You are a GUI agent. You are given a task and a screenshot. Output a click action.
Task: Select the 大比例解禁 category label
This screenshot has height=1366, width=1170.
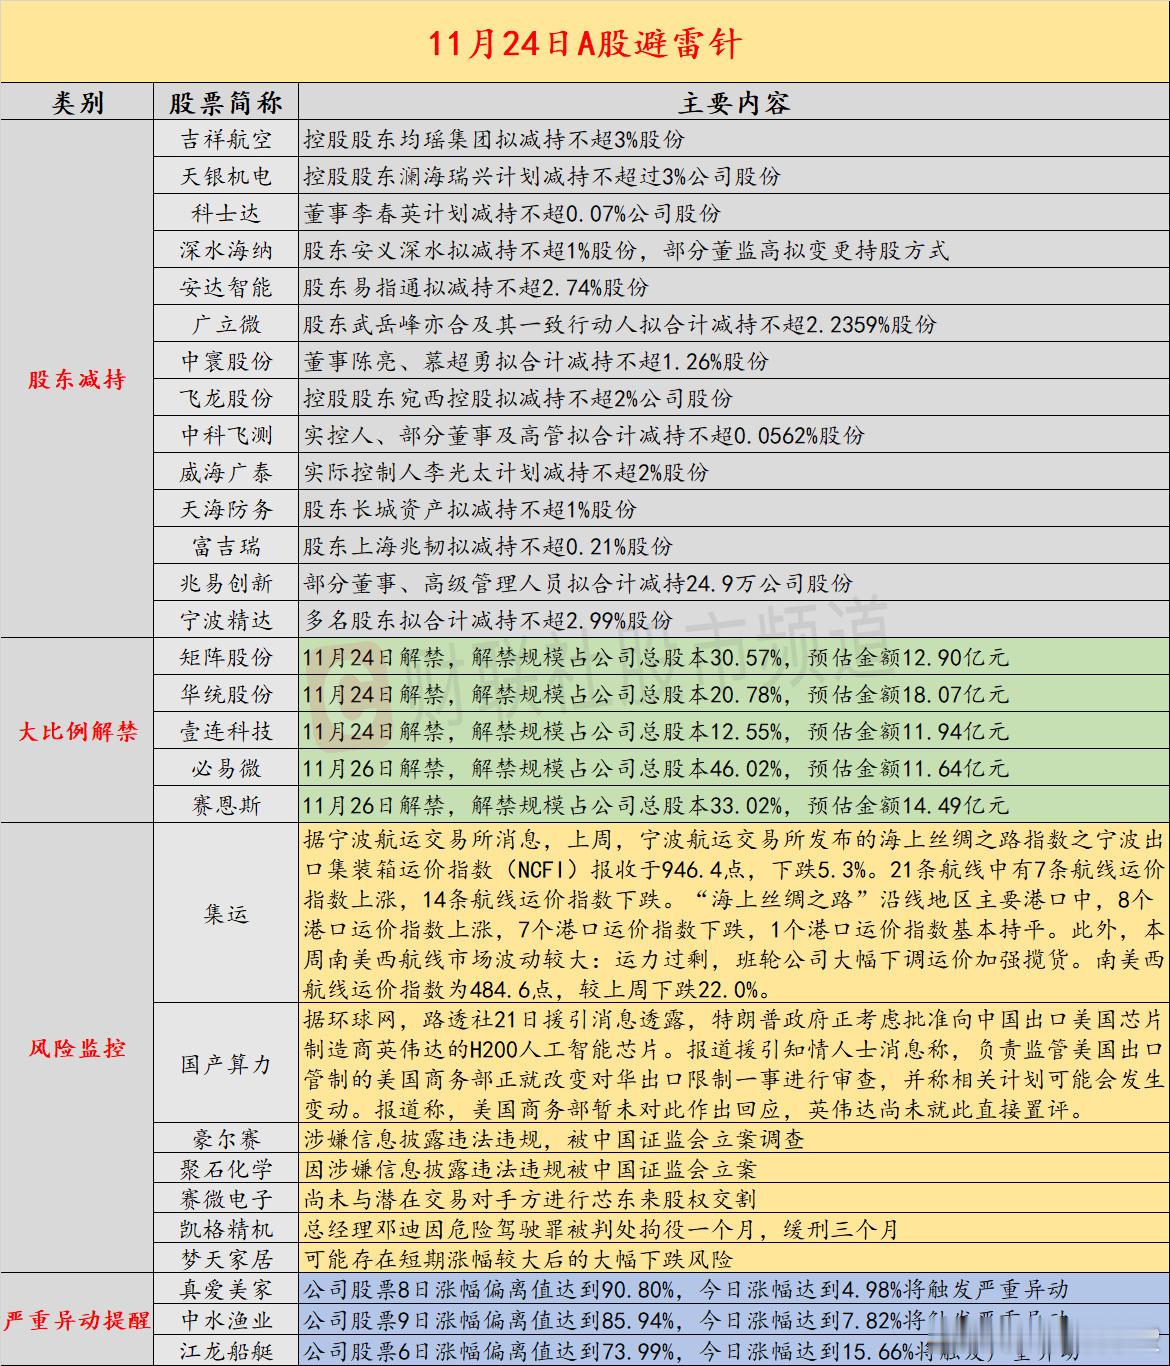(78, 729)
